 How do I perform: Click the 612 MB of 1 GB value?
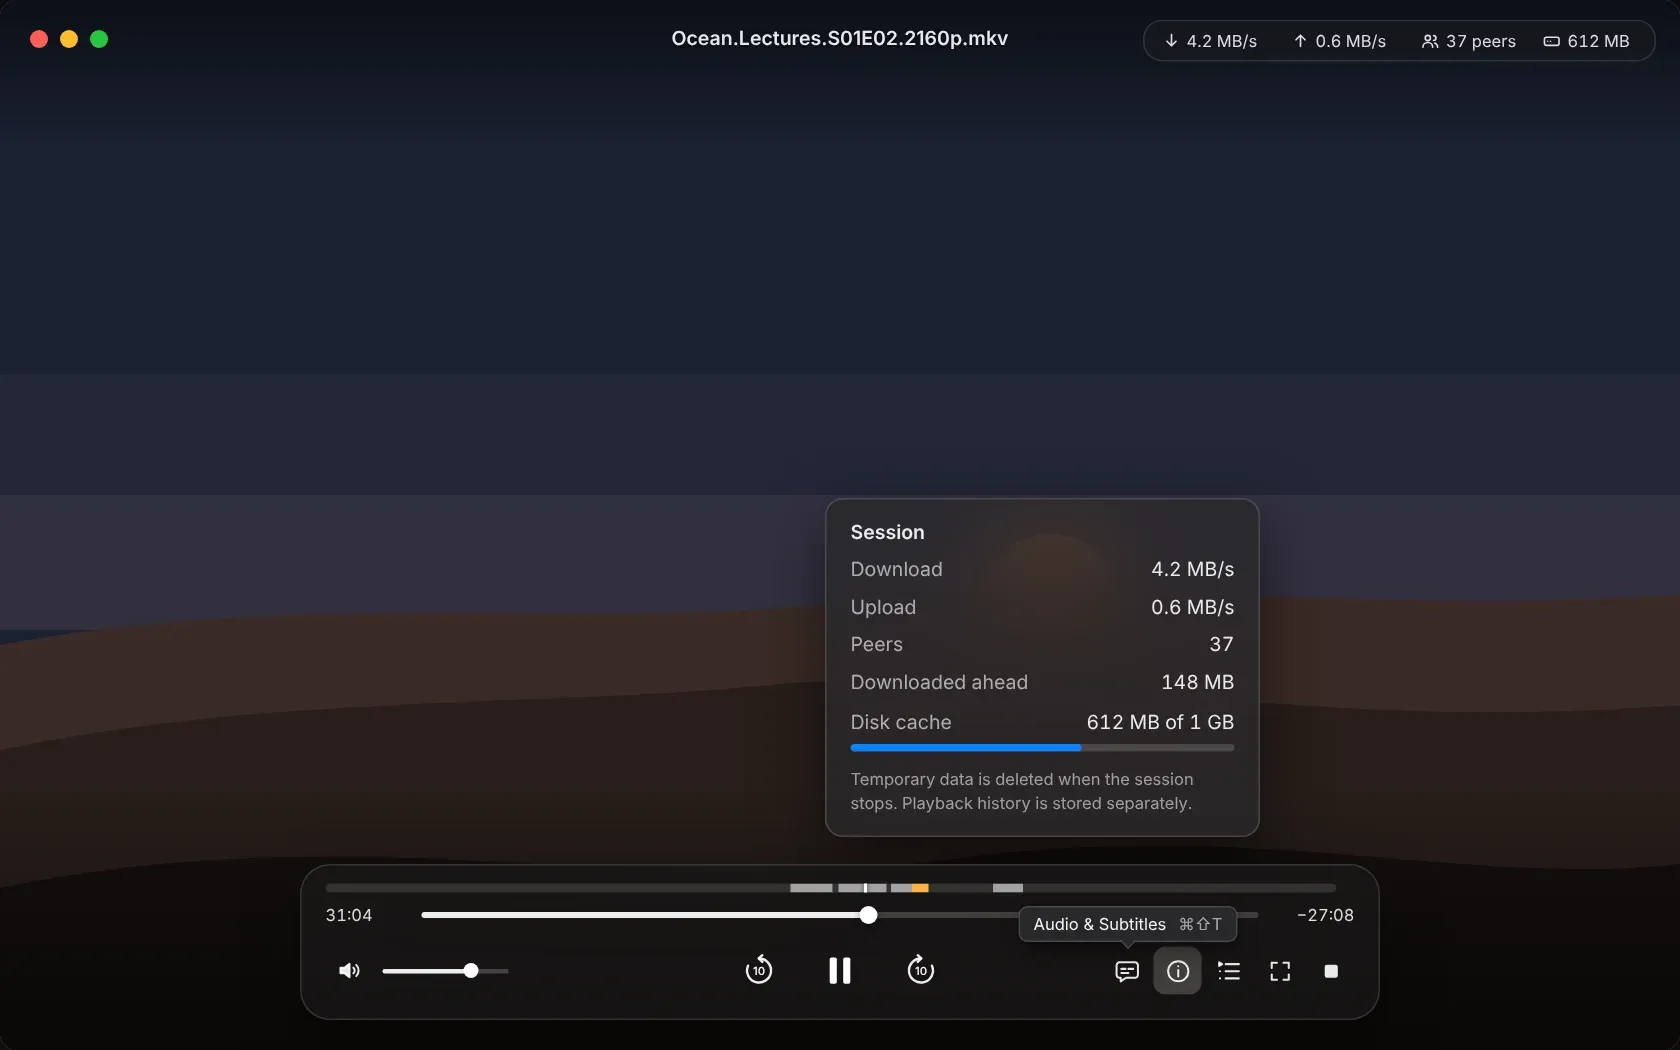tap(1160, 722)
